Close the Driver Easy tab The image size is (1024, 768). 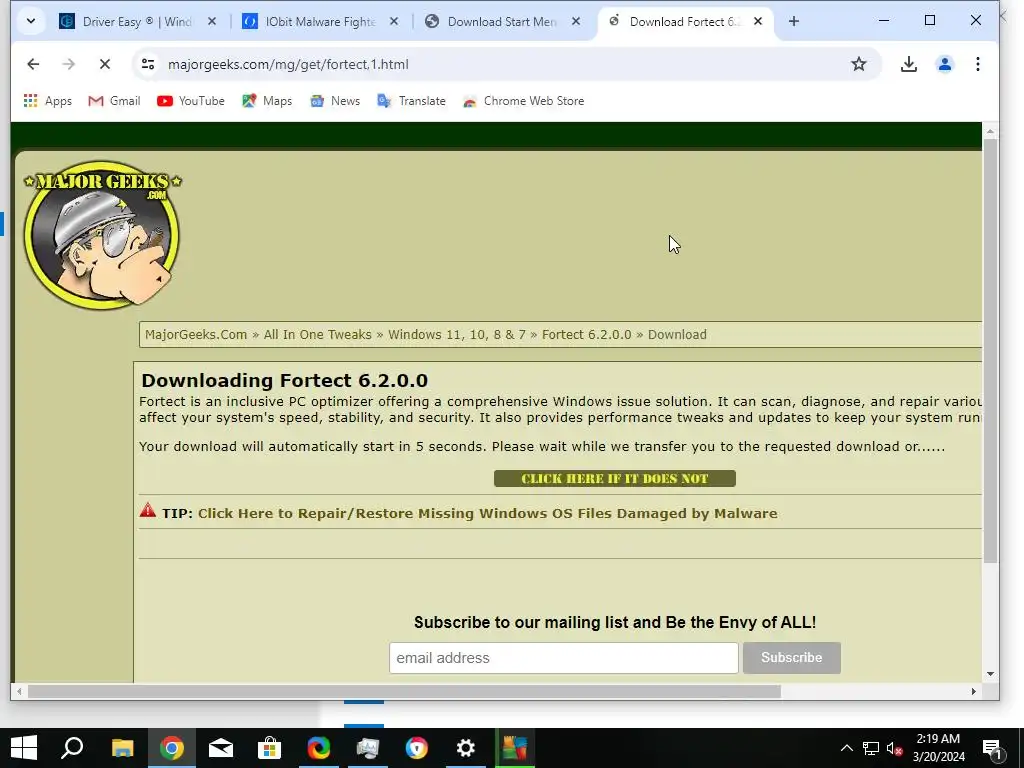212,22
